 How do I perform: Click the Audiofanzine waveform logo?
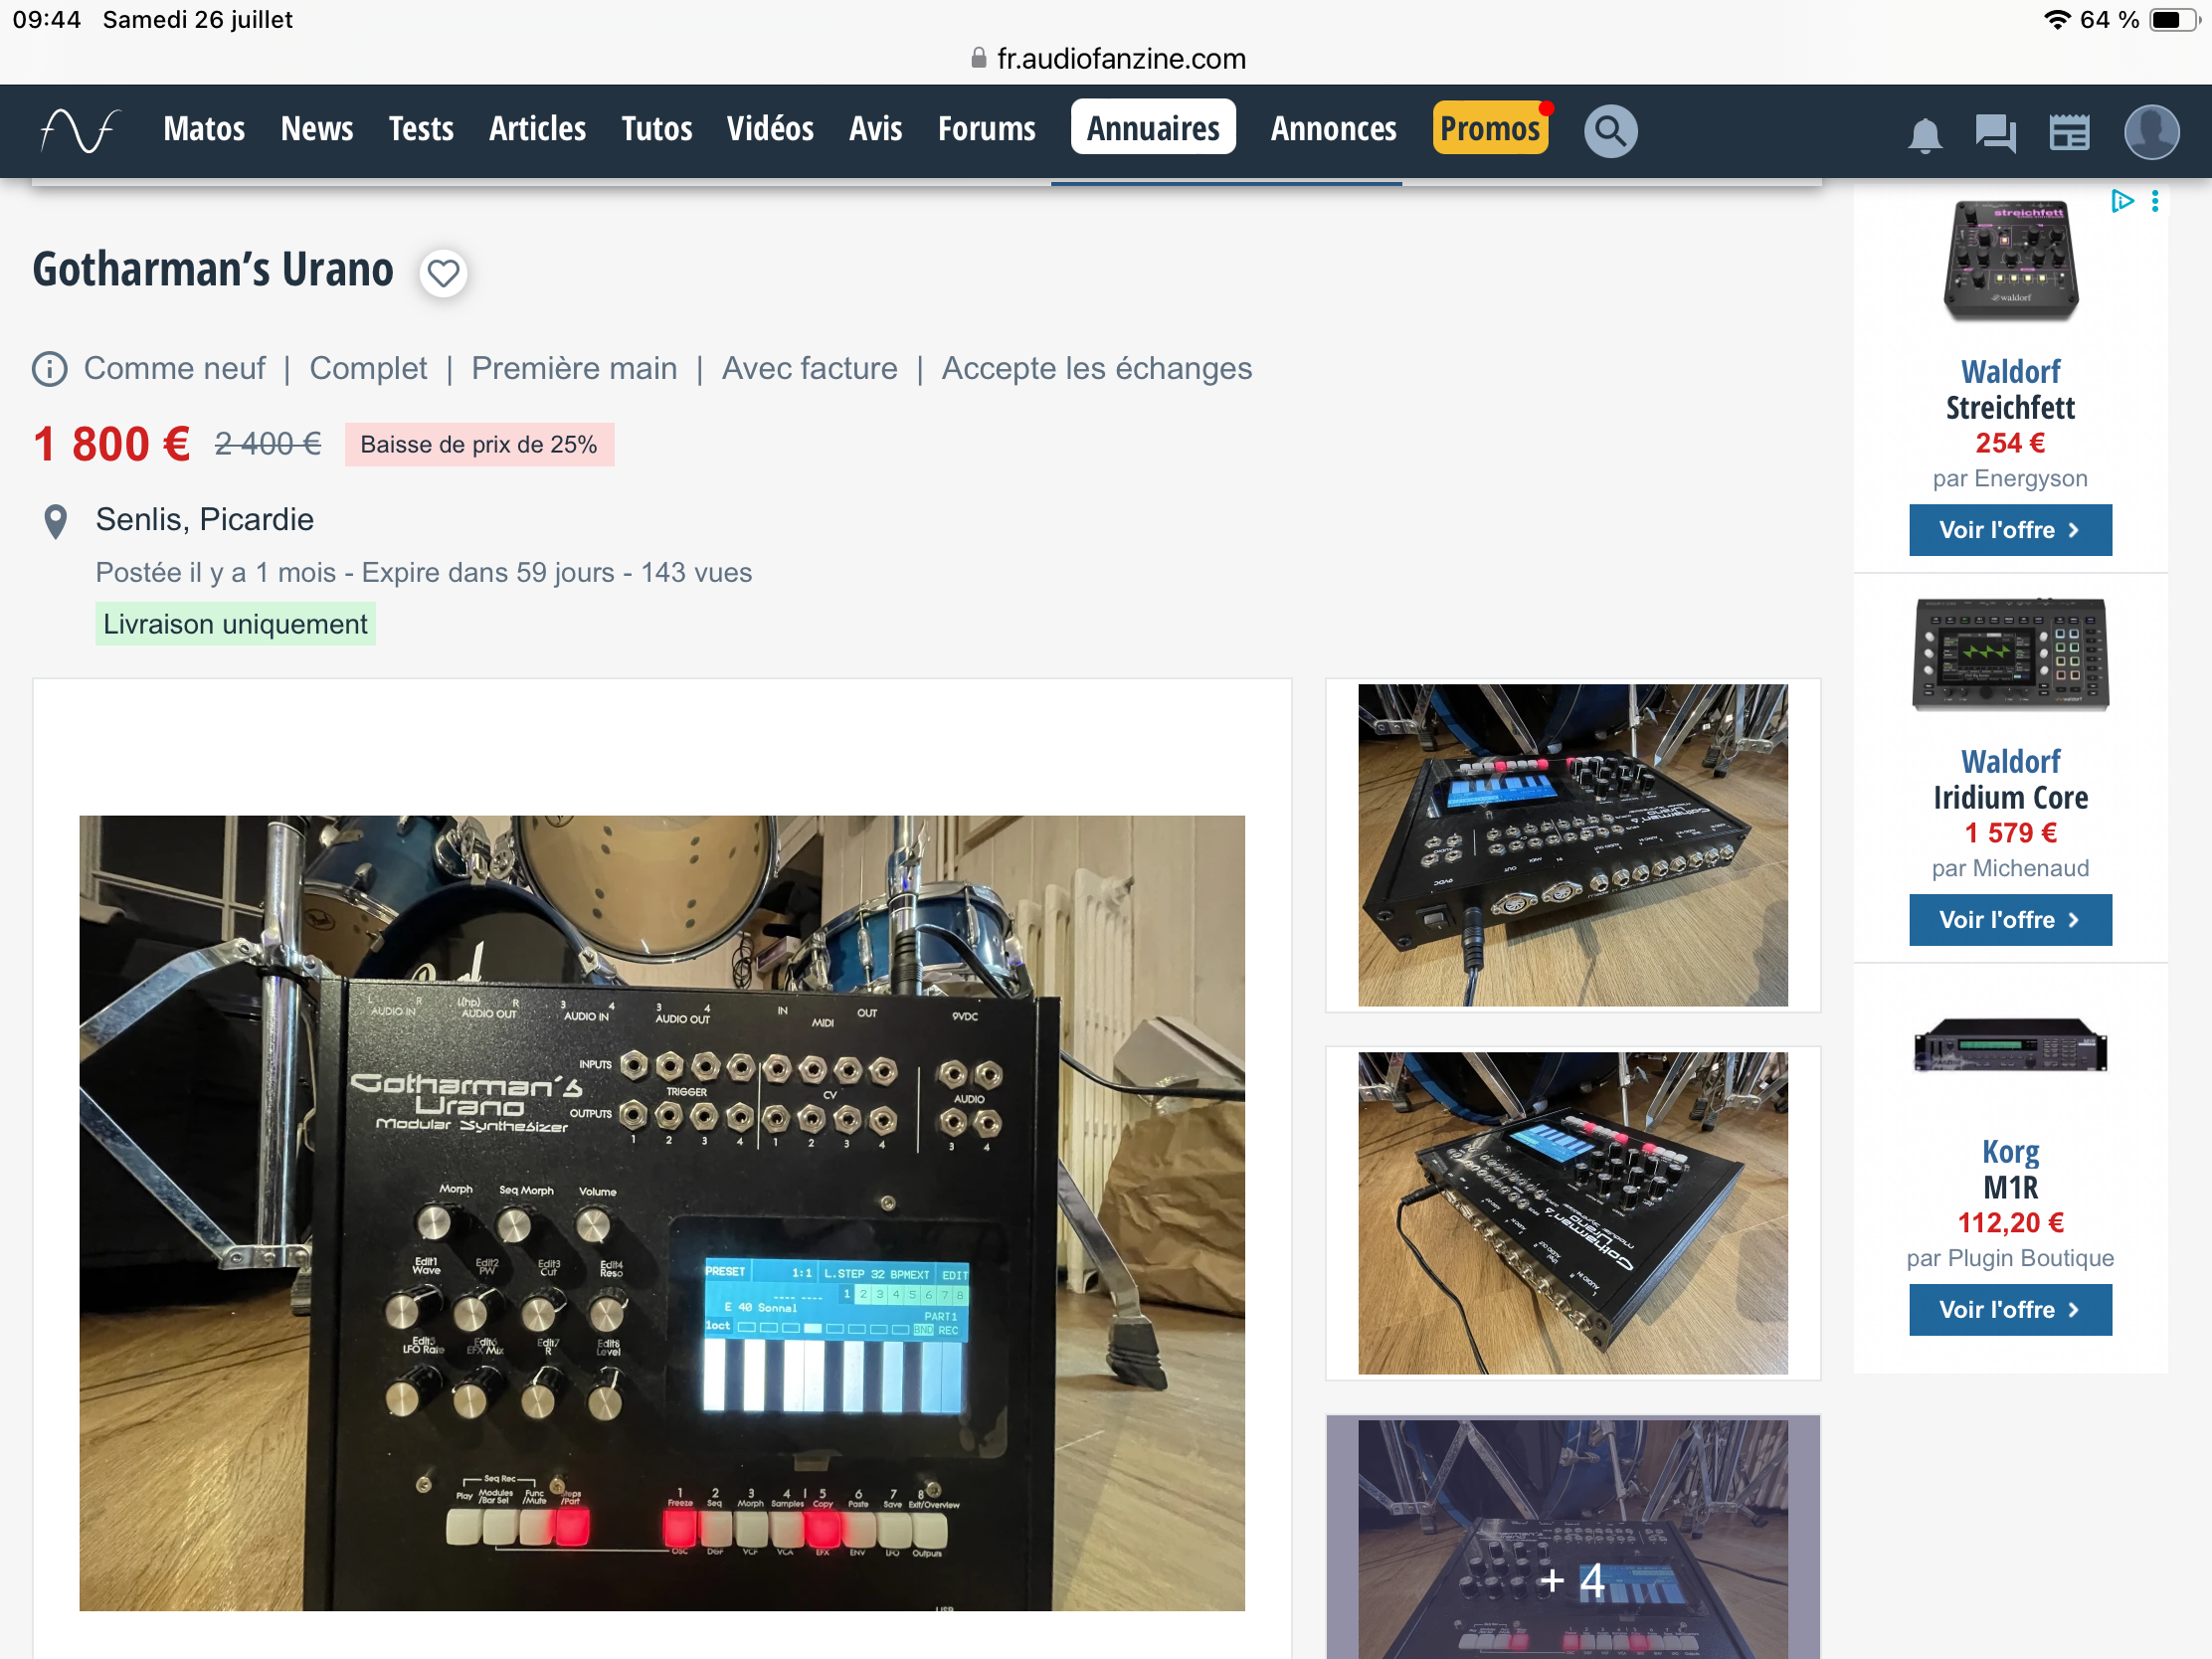(x=80, y=130)
